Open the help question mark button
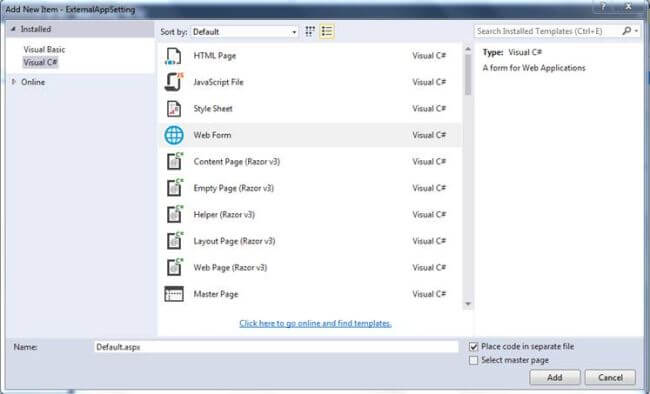650x394 pixels. click(x=604, y=6)
